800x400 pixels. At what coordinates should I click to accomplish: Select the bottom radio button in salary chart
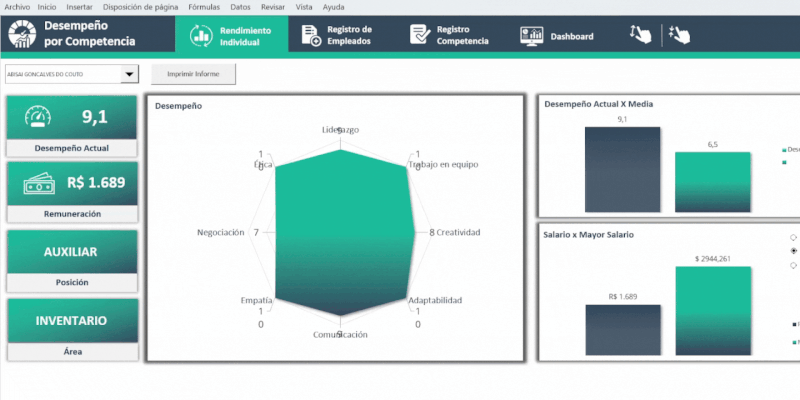793,265
